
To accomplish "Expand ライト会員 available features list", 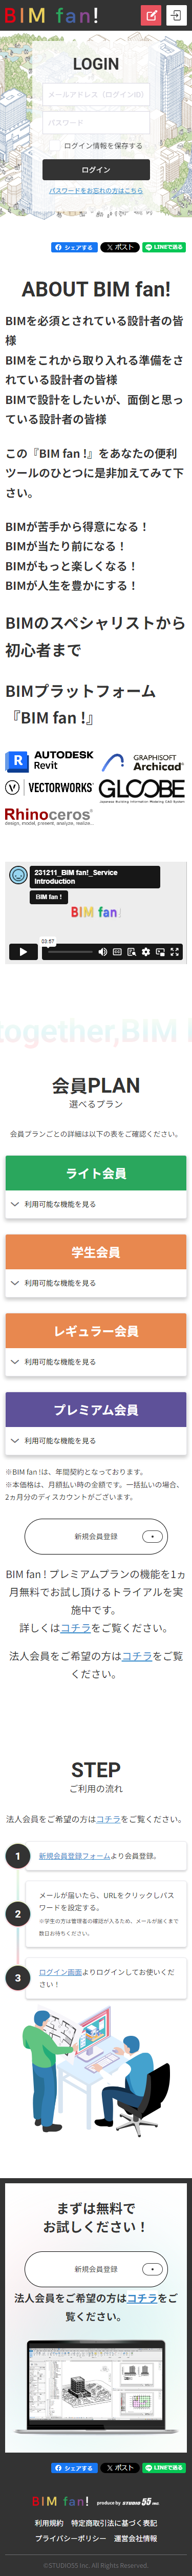I will click(96, 1204).
